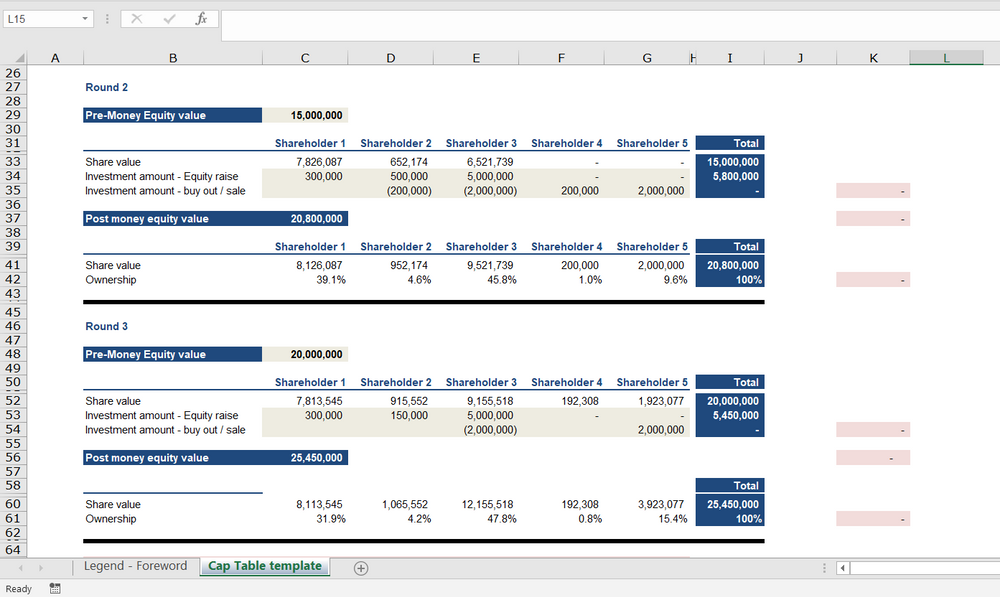1000x597 pixels.
Task: Select column C header
Action: pyautogui.click(x=305, y=58)
